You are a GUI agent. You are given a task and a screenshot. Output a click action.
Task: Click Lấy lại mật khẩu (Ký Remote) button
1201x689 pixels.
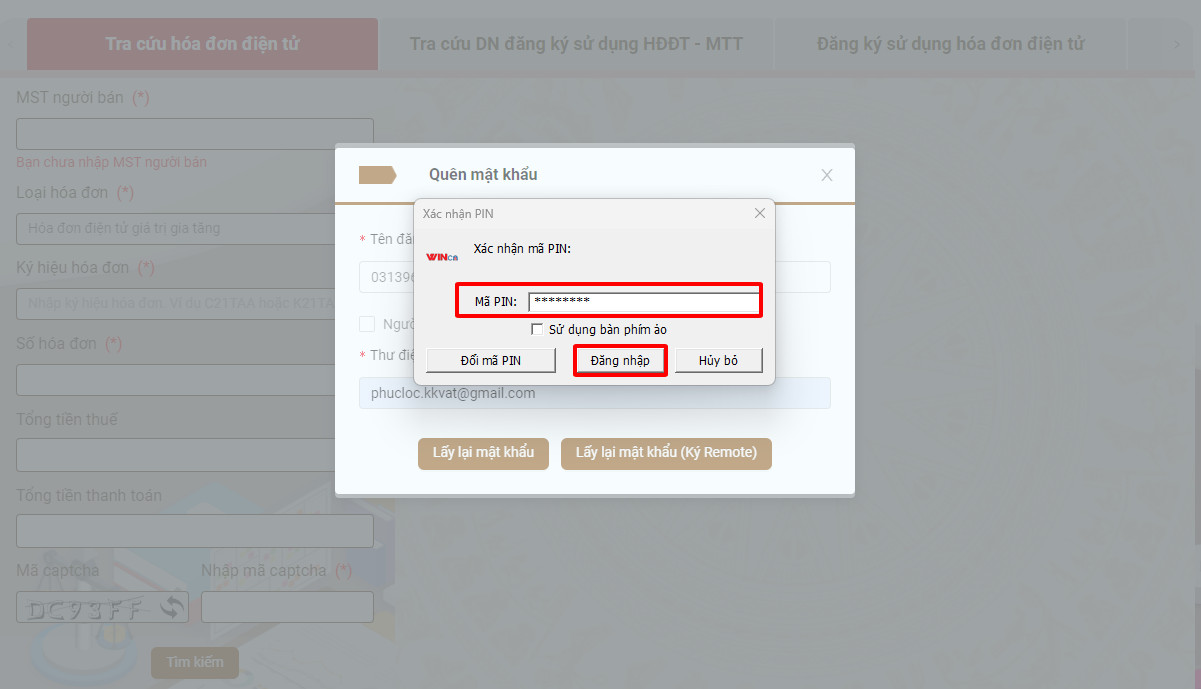click(x=666, y=453)
